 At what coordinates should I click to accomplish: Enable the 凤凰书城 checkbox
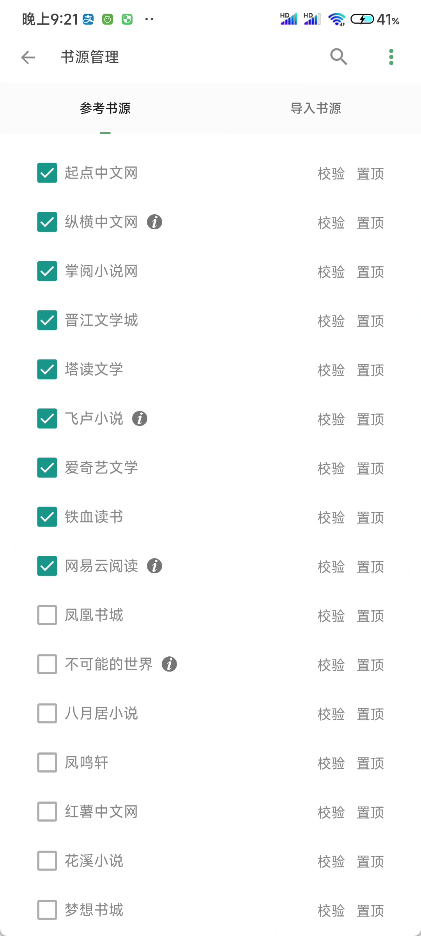pos(47,615)
